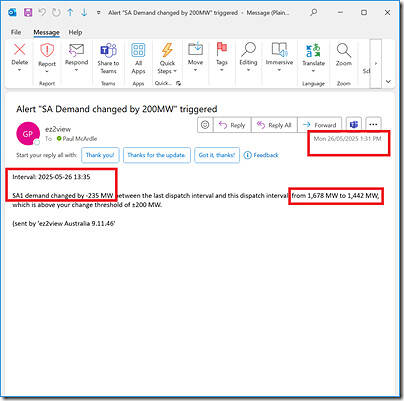Open the more actions ellipsis button

click(373, 125)
